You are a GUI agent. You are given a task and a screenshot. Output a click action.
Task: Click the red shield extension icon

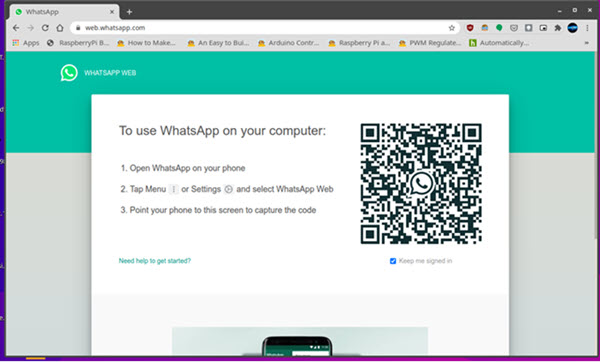tap(470, 28)
